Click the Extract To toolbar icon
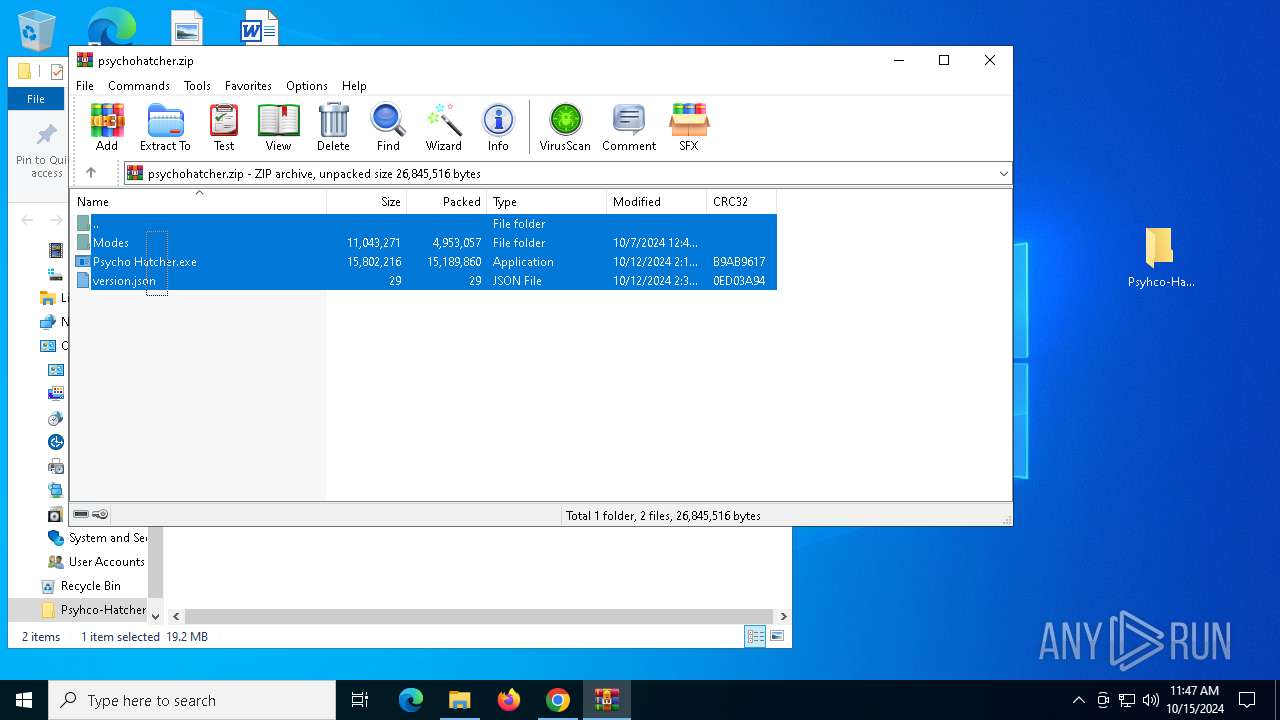Image resolution: width=1280 pixels, height=720 pixels. pyautogui.click(x=165, y=127)
